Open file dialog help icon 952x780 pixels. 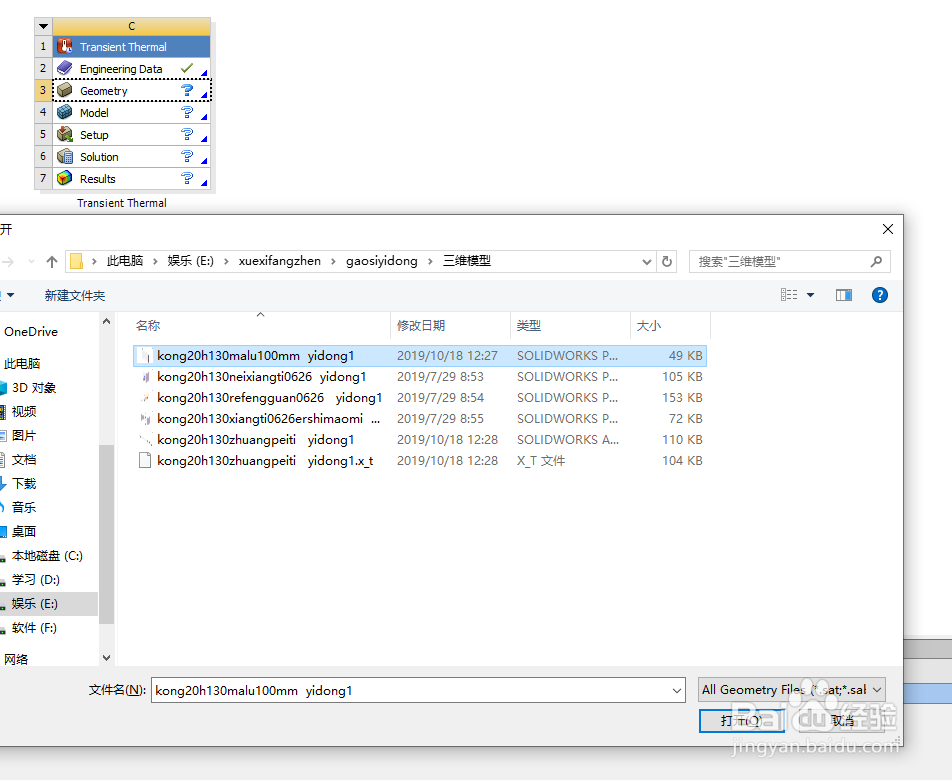coord(880,295)
